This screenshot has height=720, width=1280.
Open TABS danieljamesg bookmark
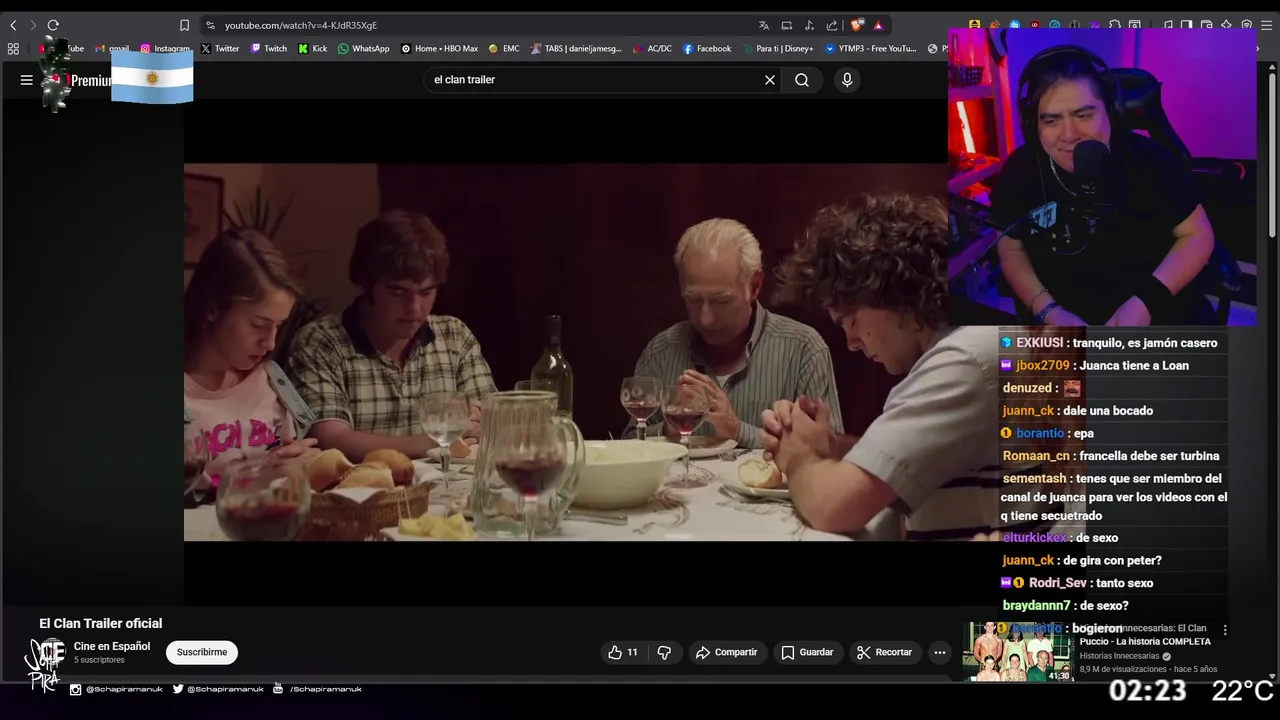coord(577,48)
